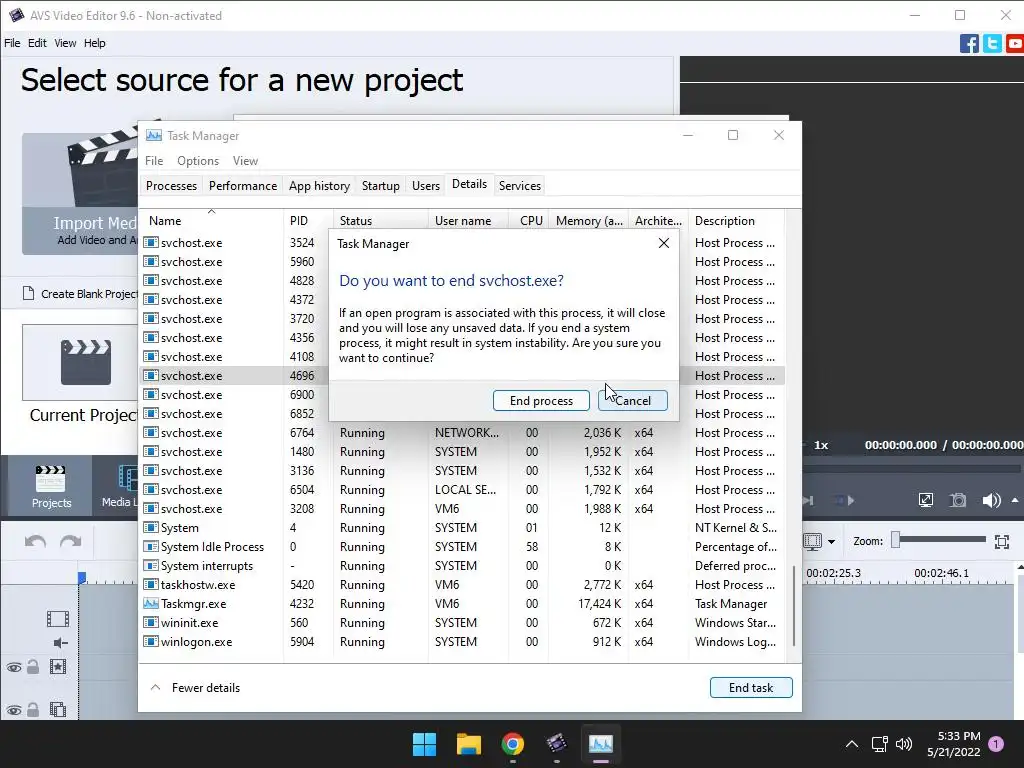Open AVS Video Editor Edit menu
Viewport: 1024px width, 768px height.
(37, 43)
